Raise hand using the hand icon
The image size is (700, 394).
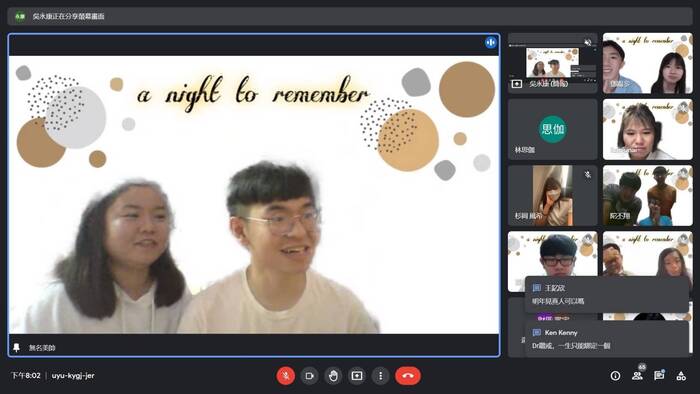click(x=333, y=376)
